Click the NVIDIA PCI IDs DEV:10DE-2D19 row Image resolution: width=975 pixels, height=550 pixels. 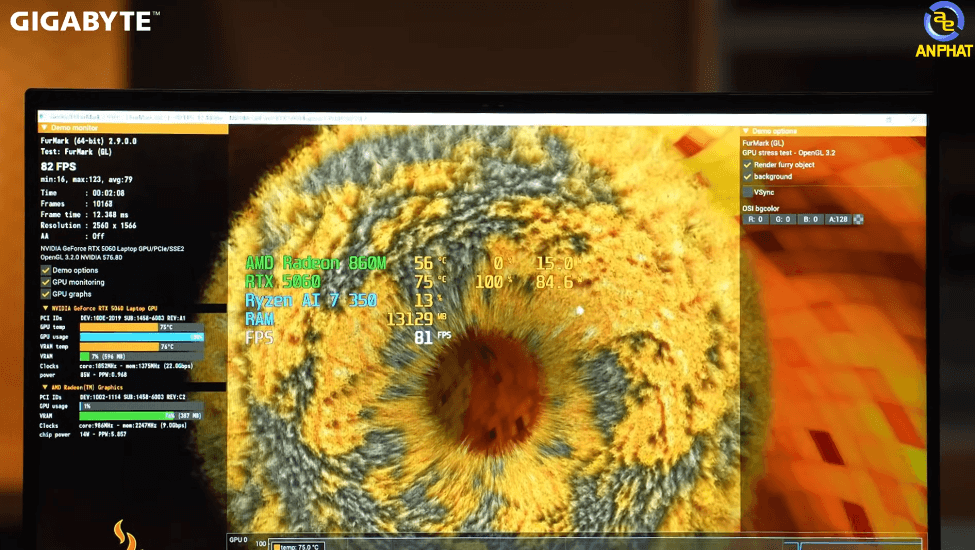tap(113, 318)
